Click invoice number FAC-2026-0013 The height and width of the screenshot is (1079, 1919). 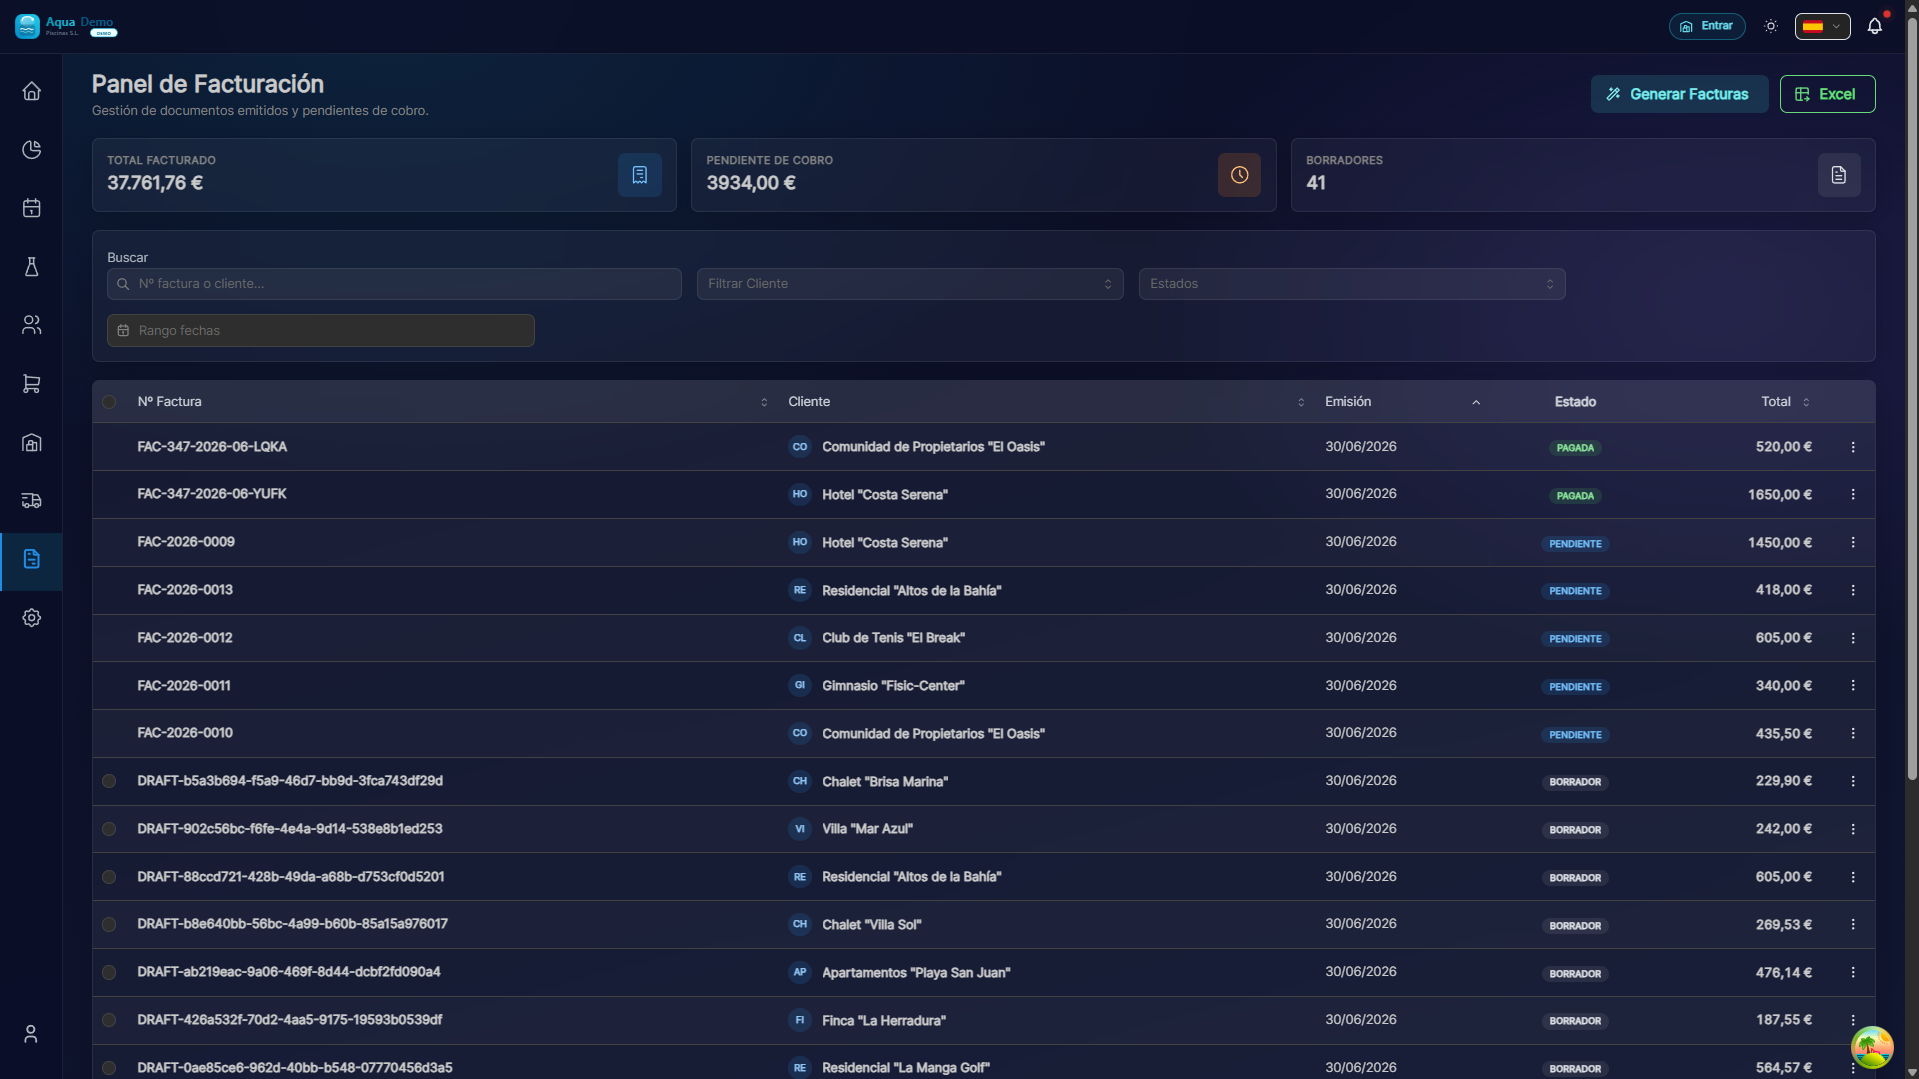click(x=185, y=590)
